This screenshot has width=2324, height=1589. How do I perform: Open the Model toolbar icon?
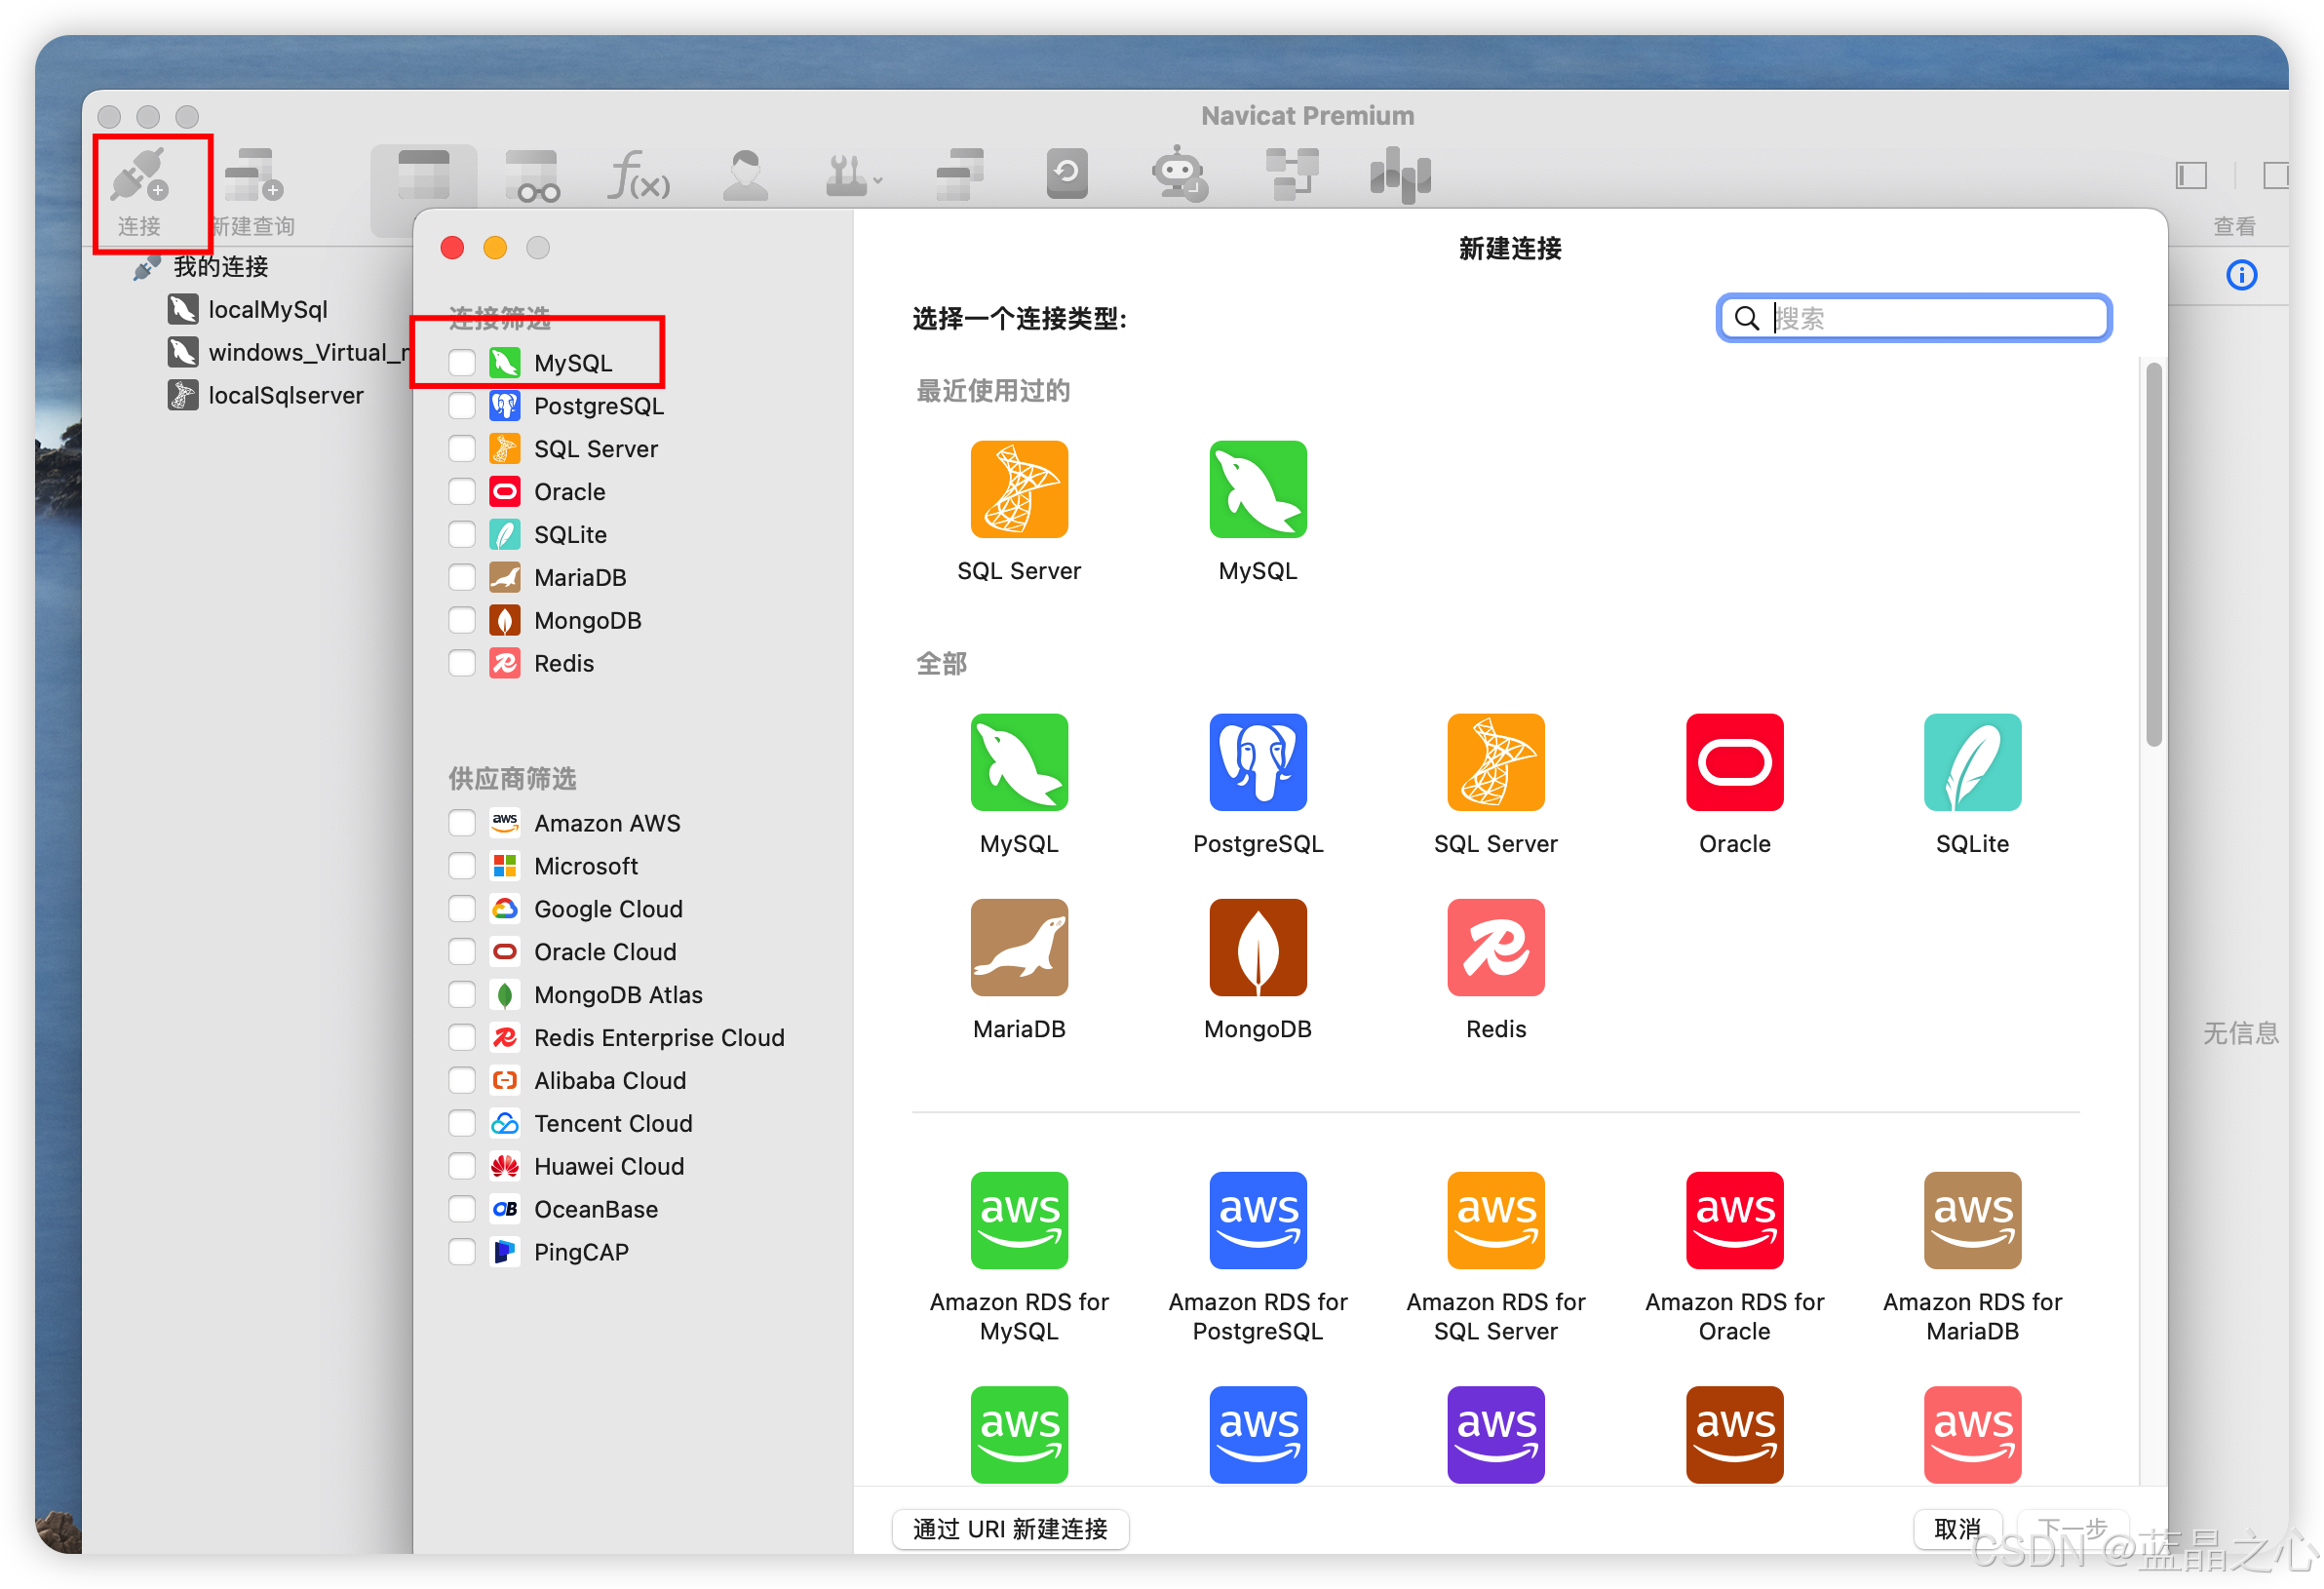click(1291, 175)
